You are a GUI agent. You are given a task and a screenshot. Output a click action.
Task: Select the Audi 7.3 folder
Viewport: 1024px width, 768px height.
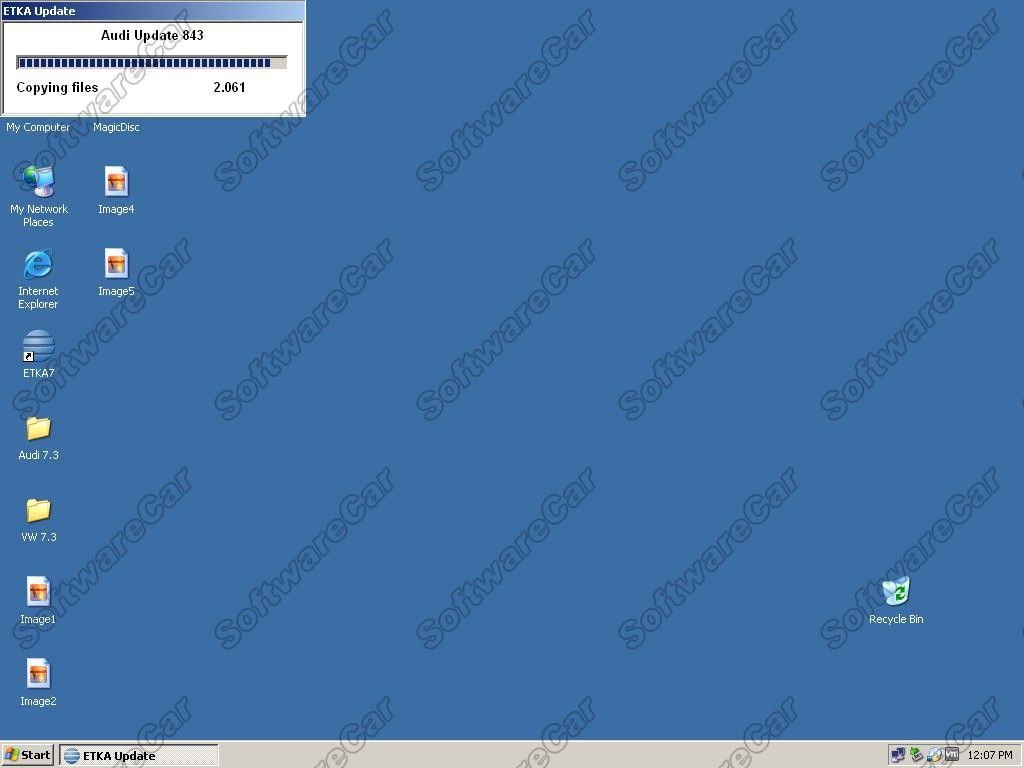(x=39, y=436)
